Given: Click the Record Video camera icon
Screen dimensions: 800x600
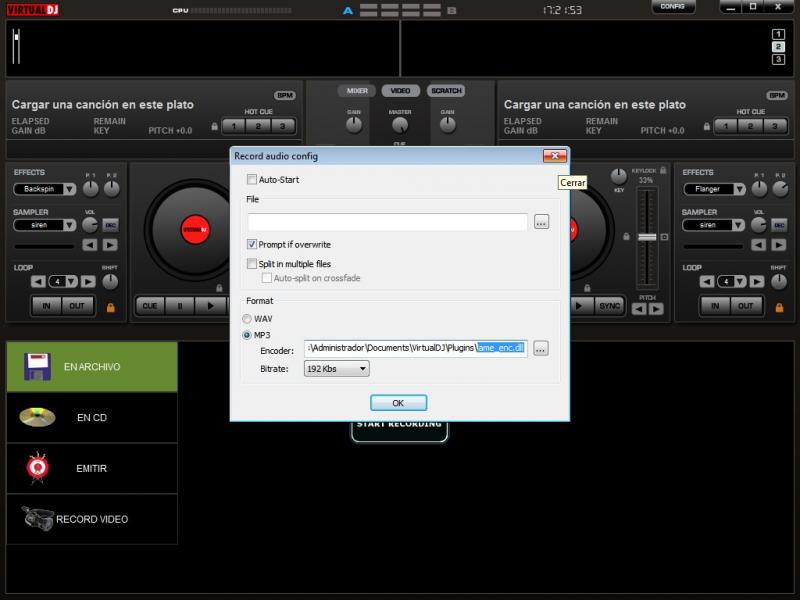Looking at the screenshot, I should (x=37, y=518).
